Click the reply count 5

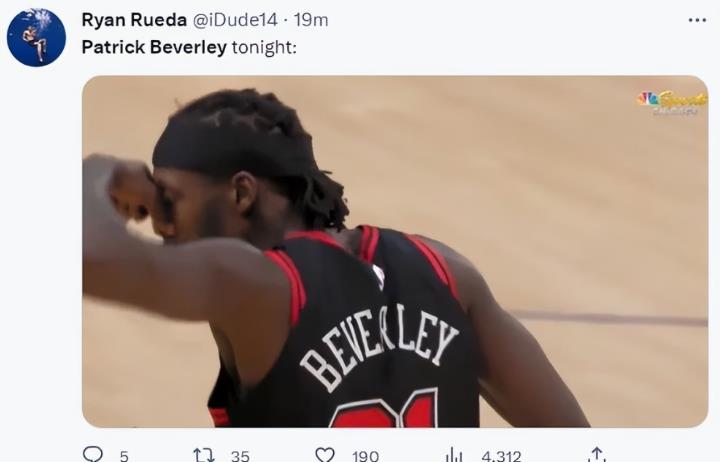[124, 456]
